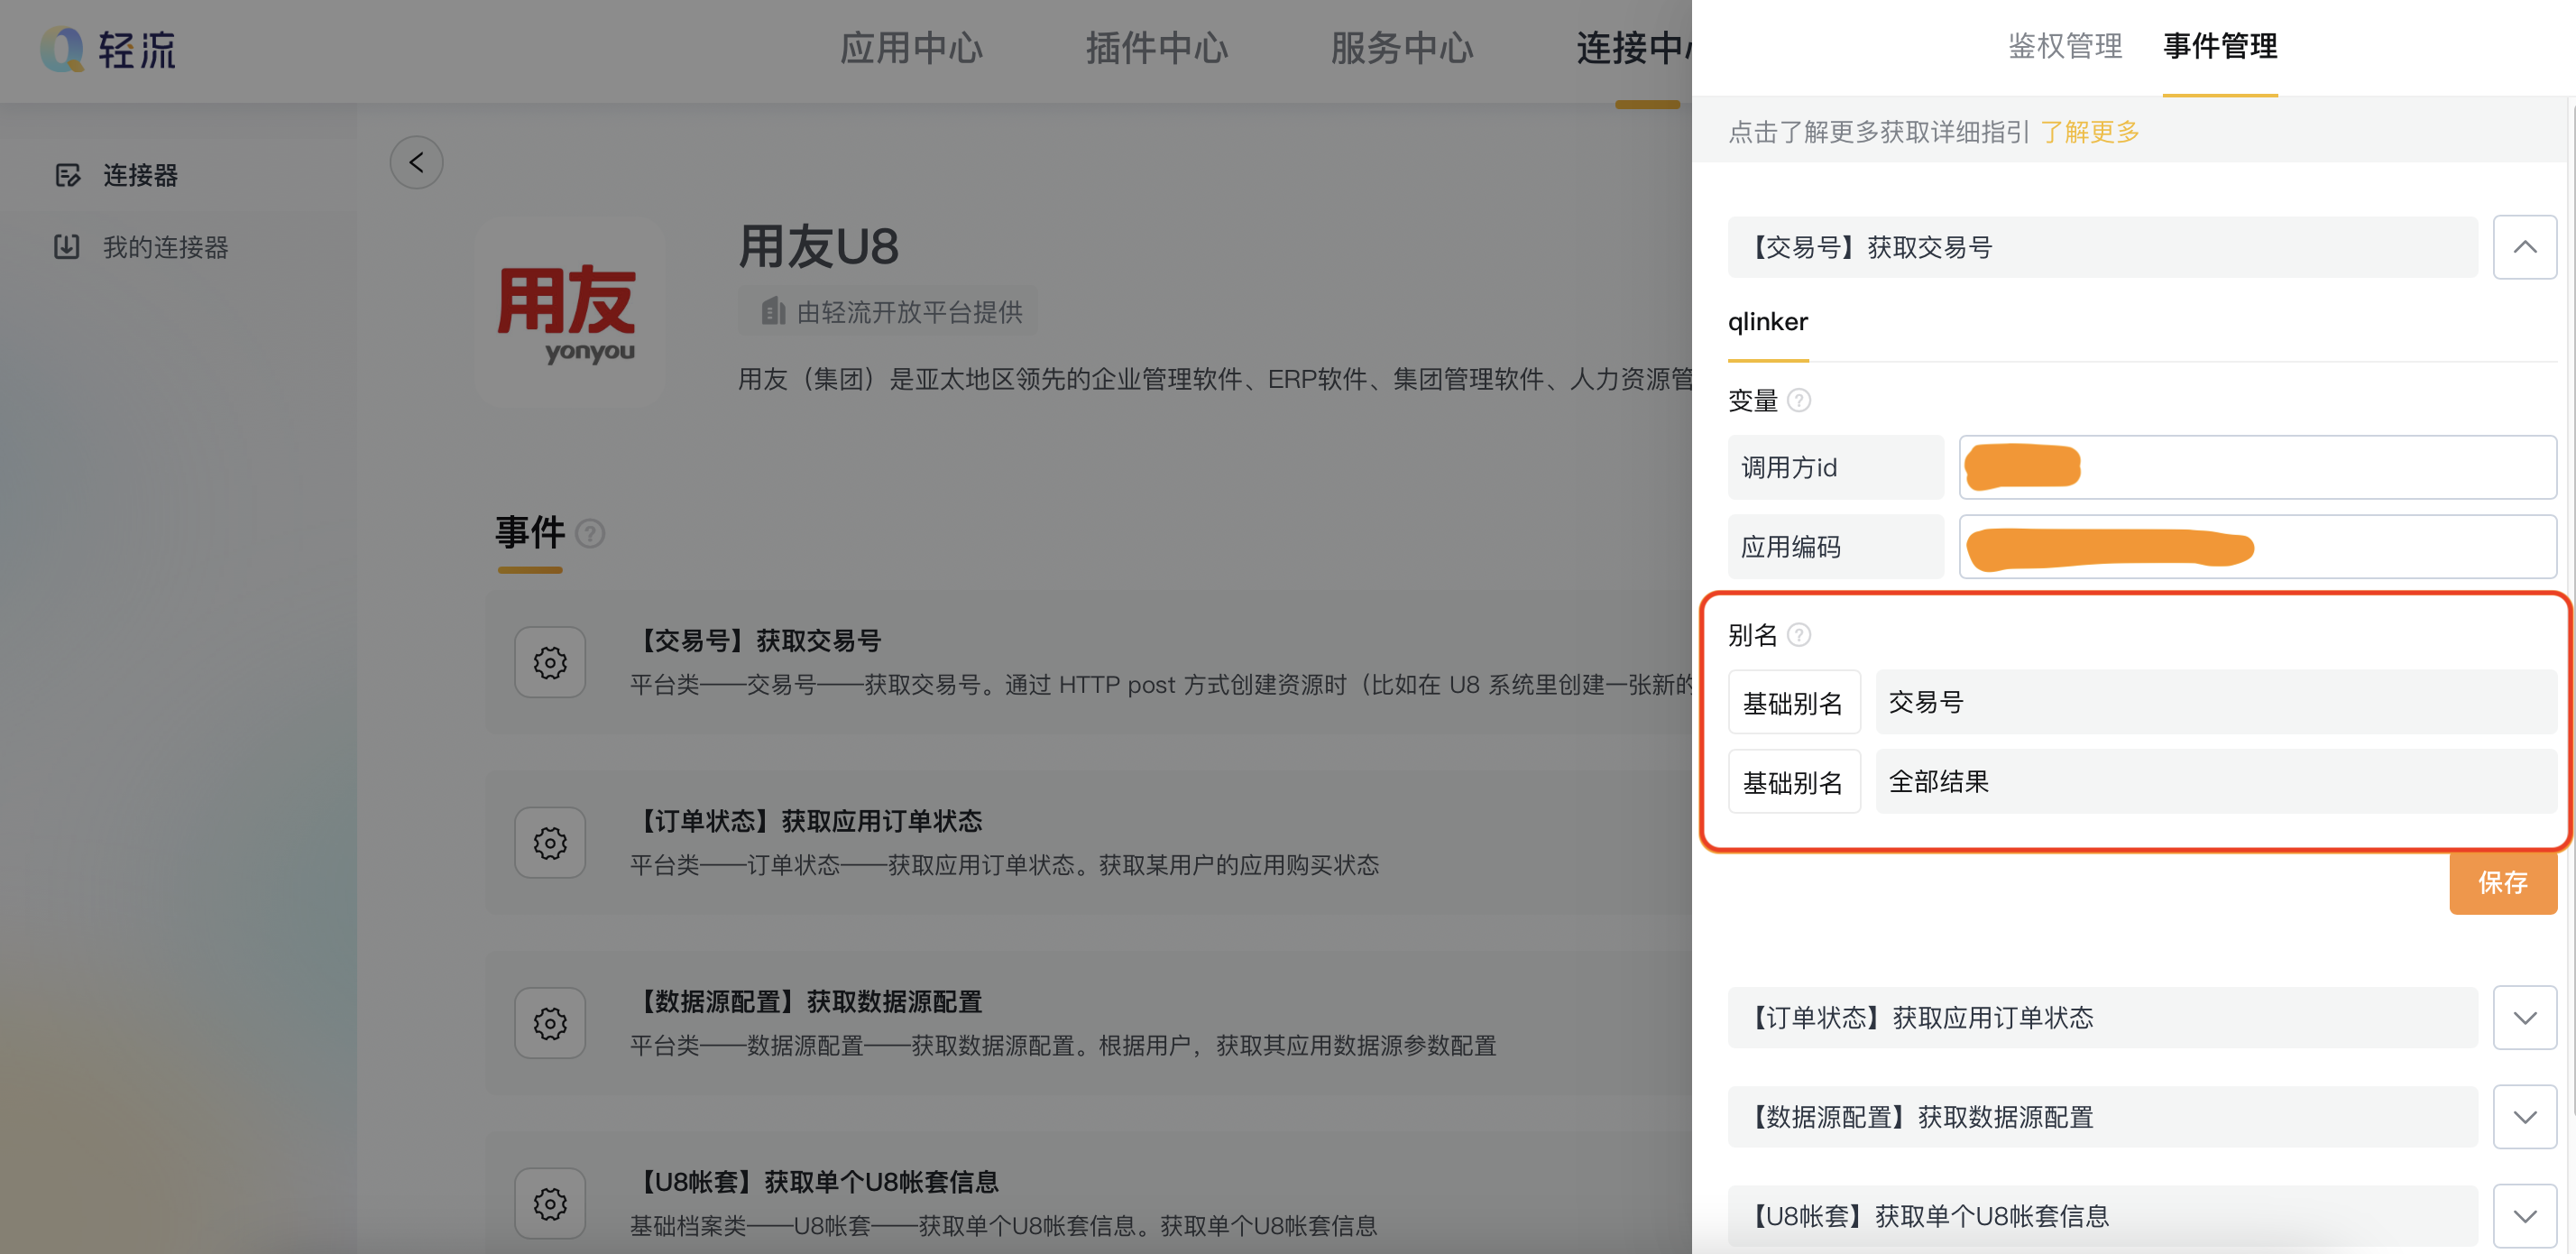Expand the 【数据源配置】获取数据源配置 section
Screen dimensions: 2576x1254
click(x=2524, y=1117)
